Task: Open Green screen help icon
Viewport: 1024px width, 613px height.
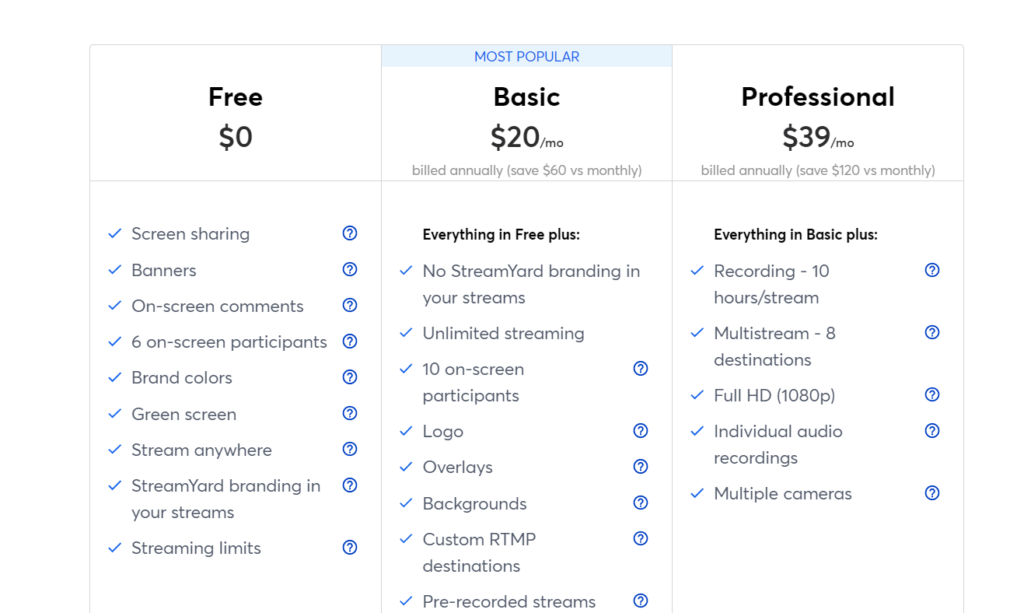Action: point(350,413)
